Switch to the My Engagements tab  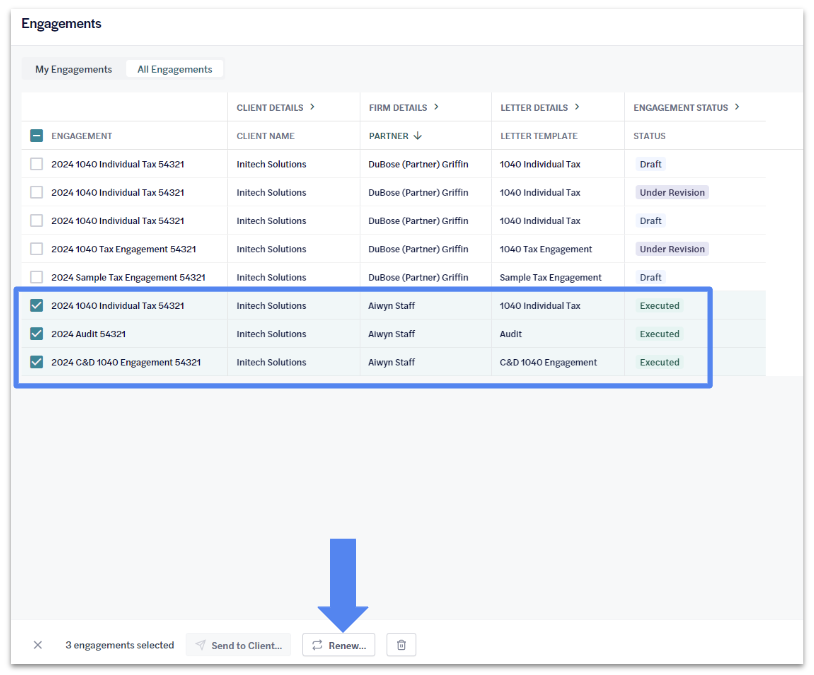pyautogui.click(x=74, y=69)
